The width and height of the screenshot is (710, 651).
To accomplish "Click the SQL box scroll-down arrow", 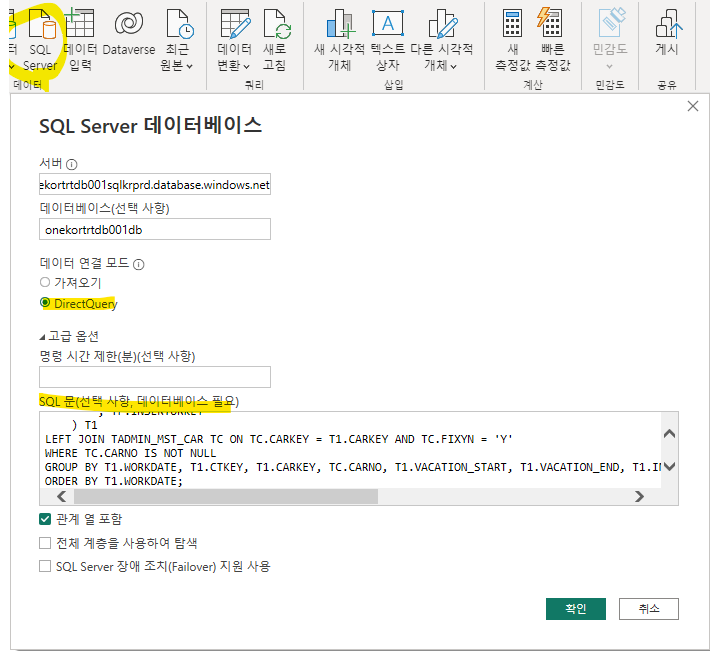I will point(670,466).
